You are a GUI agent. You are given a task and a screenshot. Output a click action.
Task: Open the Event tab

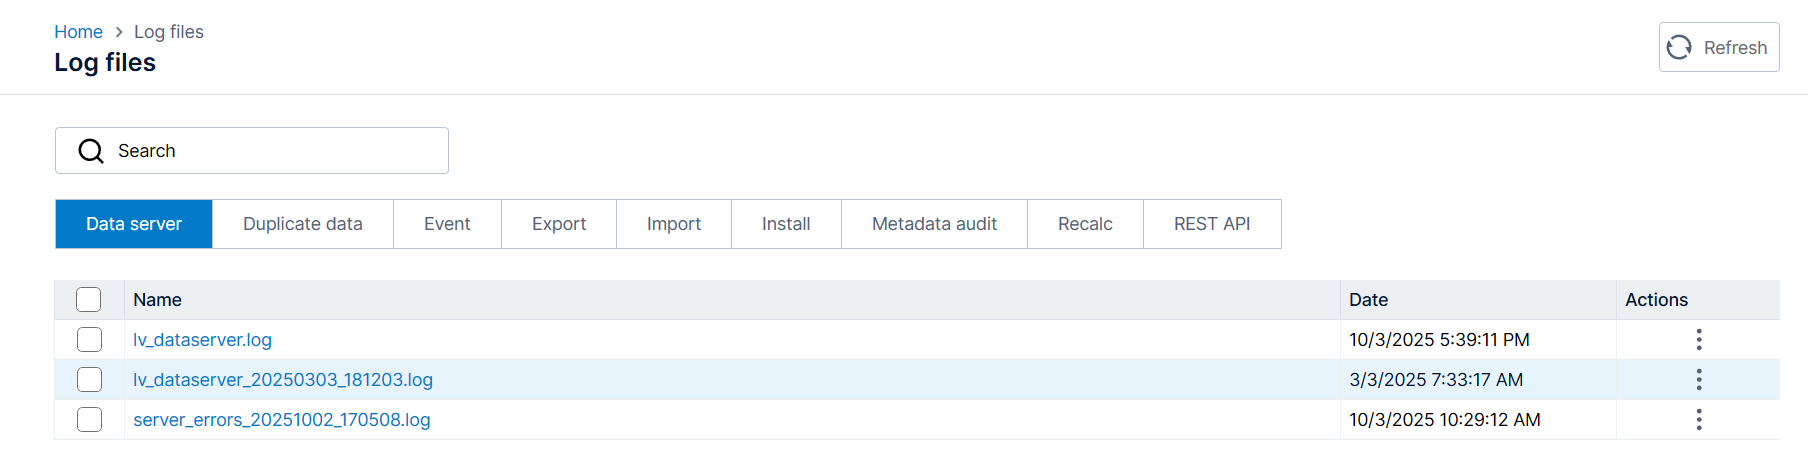[447, 224]
